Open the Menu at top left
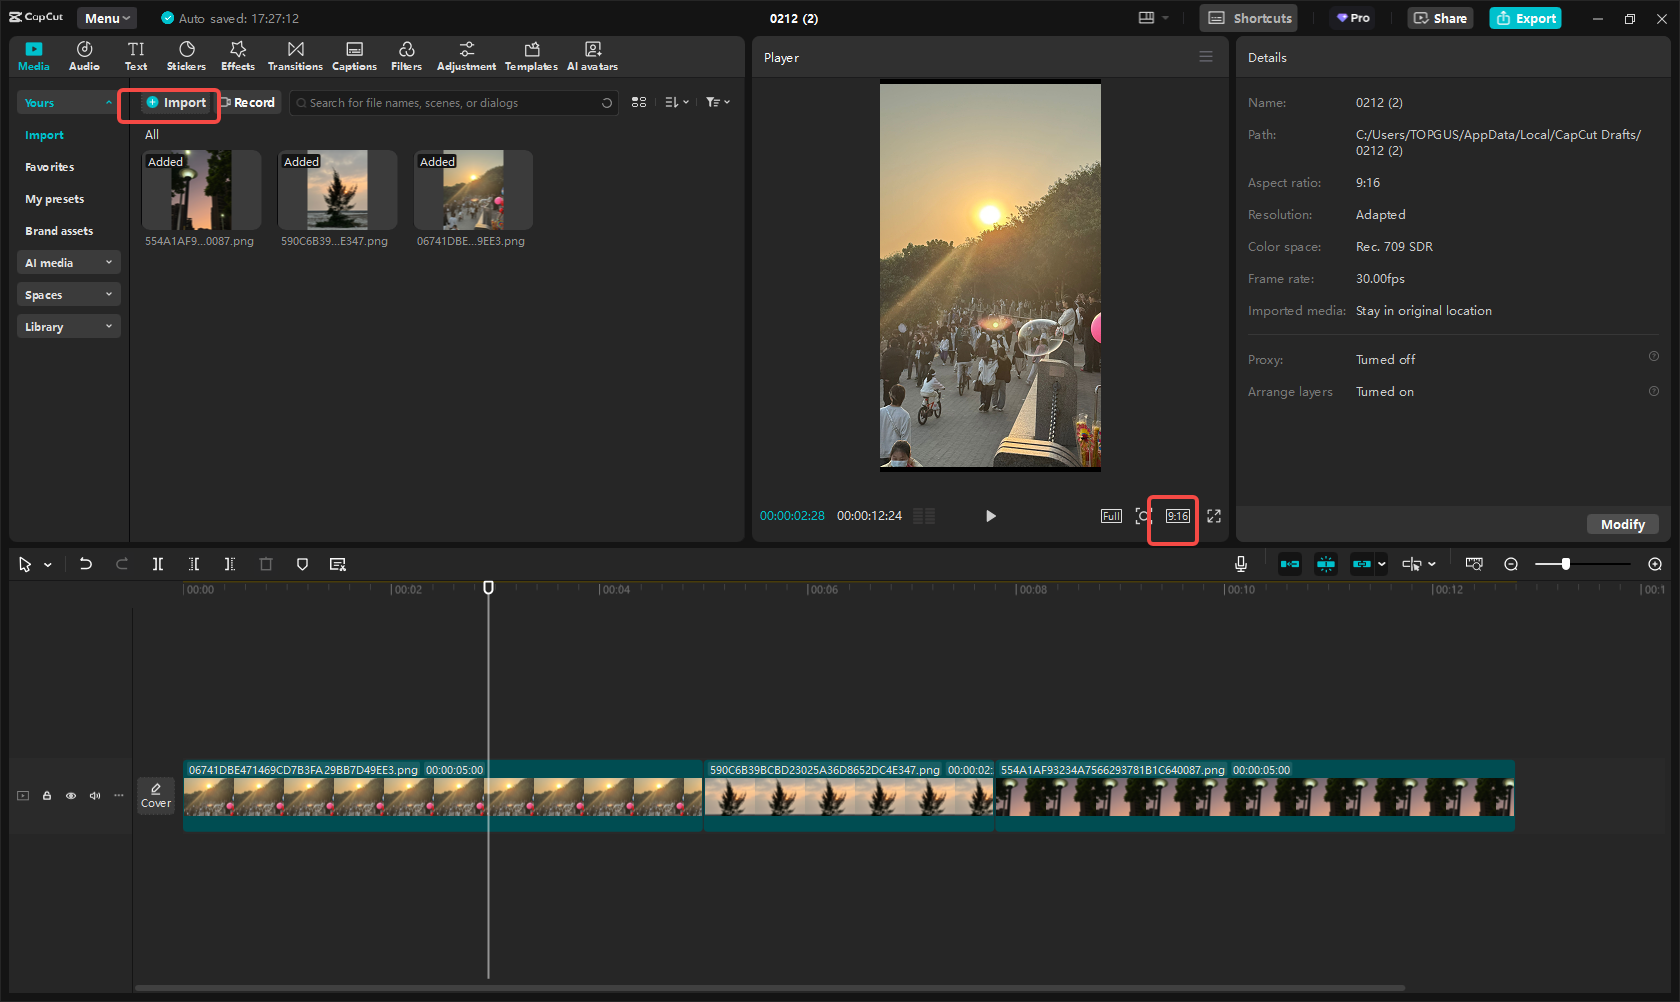 click(106, 17)
